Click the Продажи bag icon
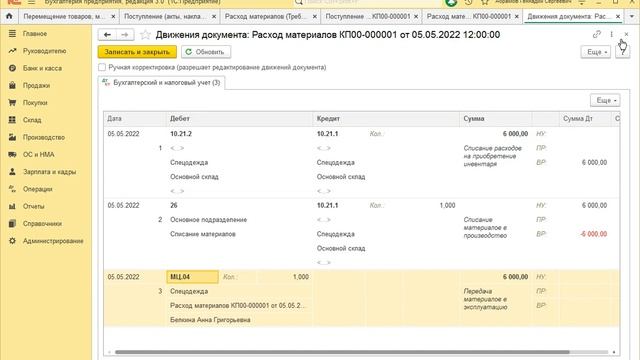 point(12,85)
